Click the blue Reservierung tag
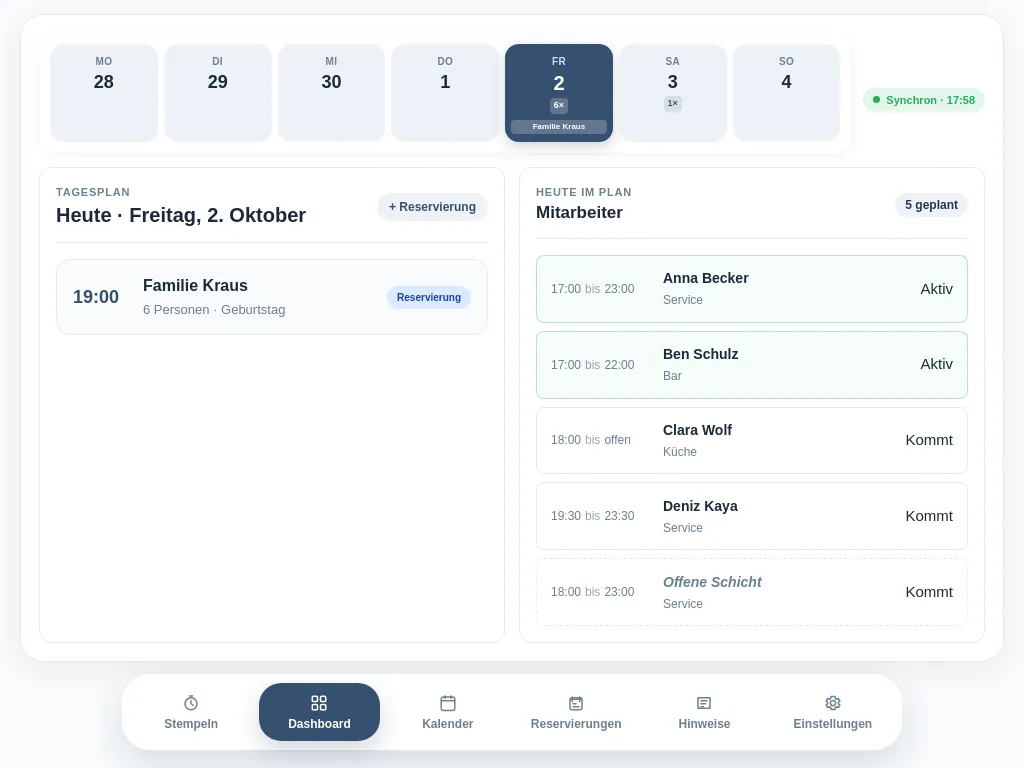Image resolution: width=1024 pixels, height=768 pixels. 429,297
